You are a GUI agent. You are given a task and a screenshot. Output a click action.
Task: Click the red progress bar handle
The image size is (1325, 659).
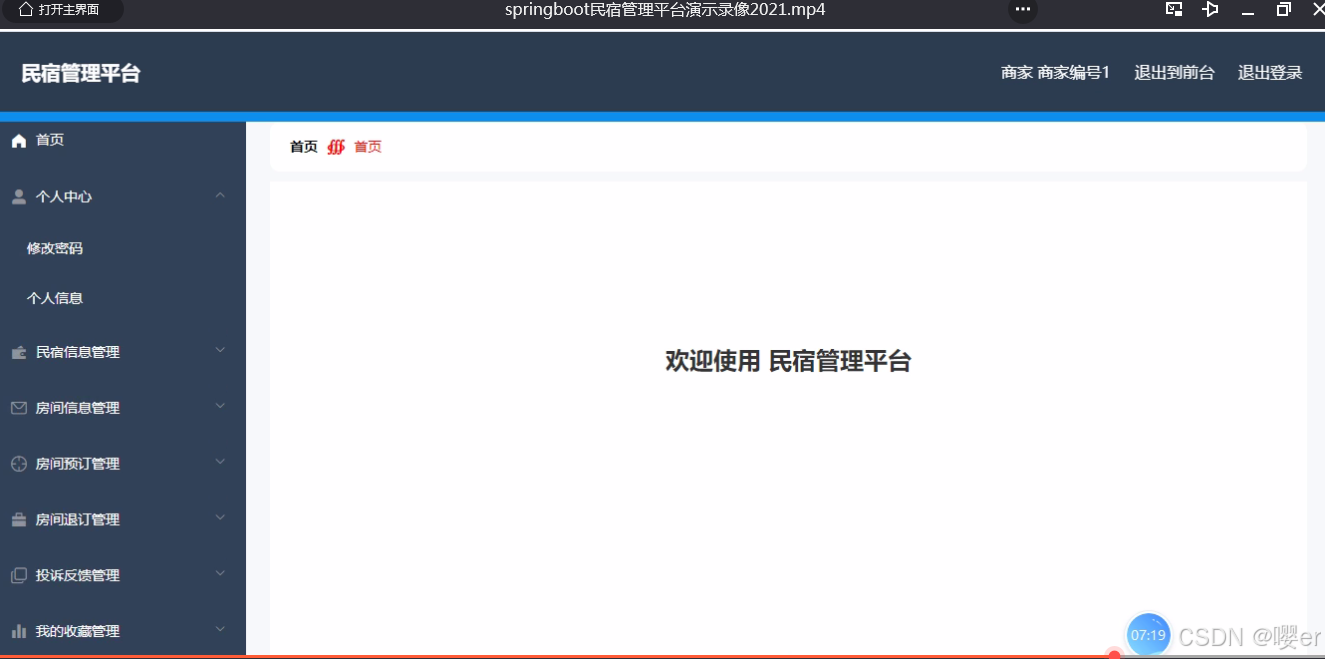click(1114, 655)
